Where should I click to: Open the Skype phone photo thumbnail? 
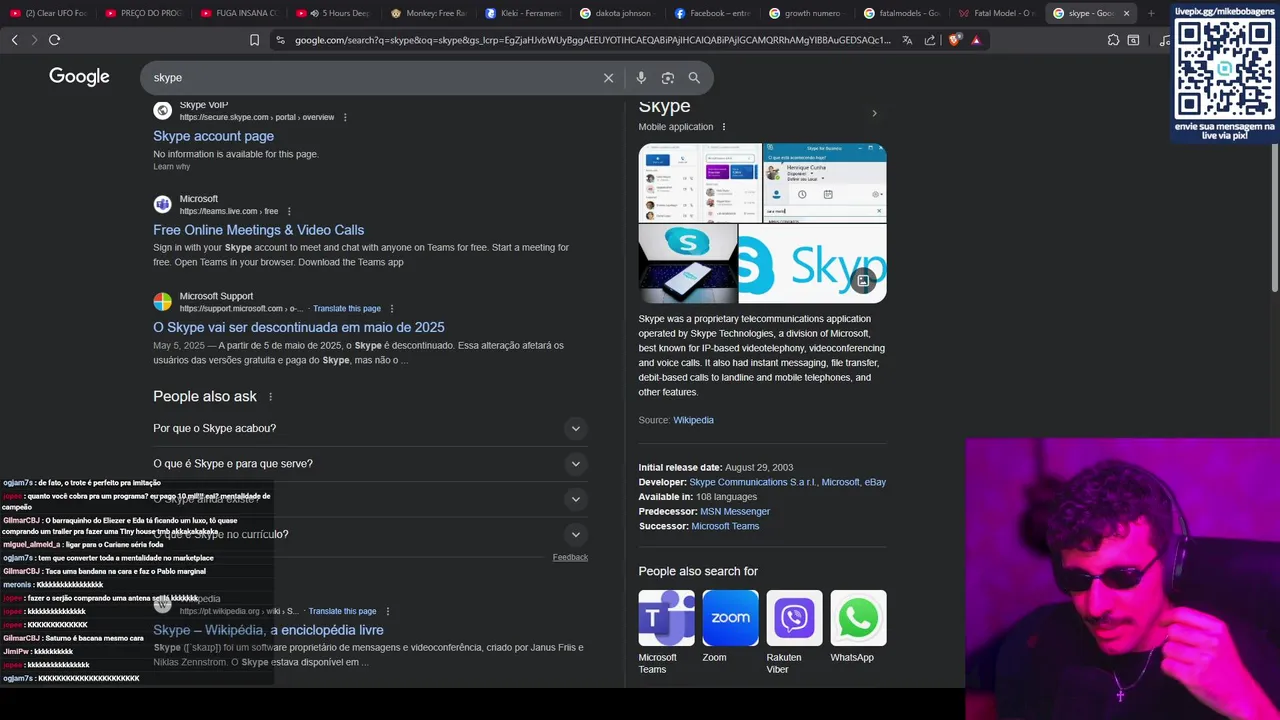click(x=688, y=263)
